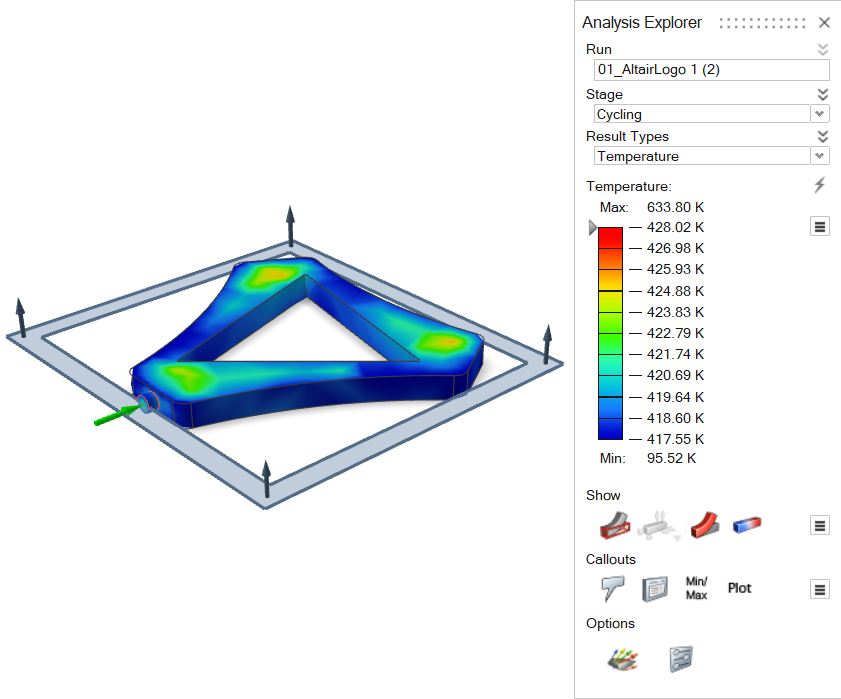
Task: Collapse the Run section chevrons
Action: coord(822,49)
